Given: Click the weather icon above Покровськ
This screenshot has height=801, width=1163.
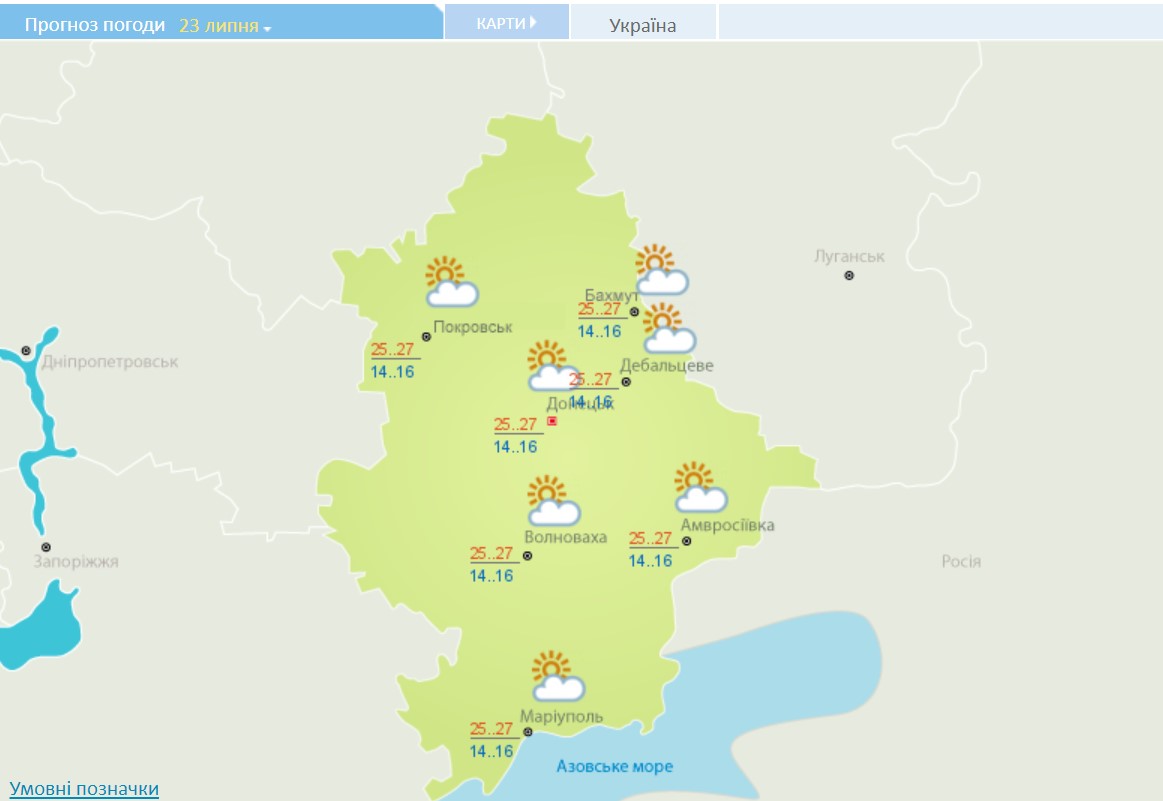Looking at the screenshot, I should pos(451,282).
